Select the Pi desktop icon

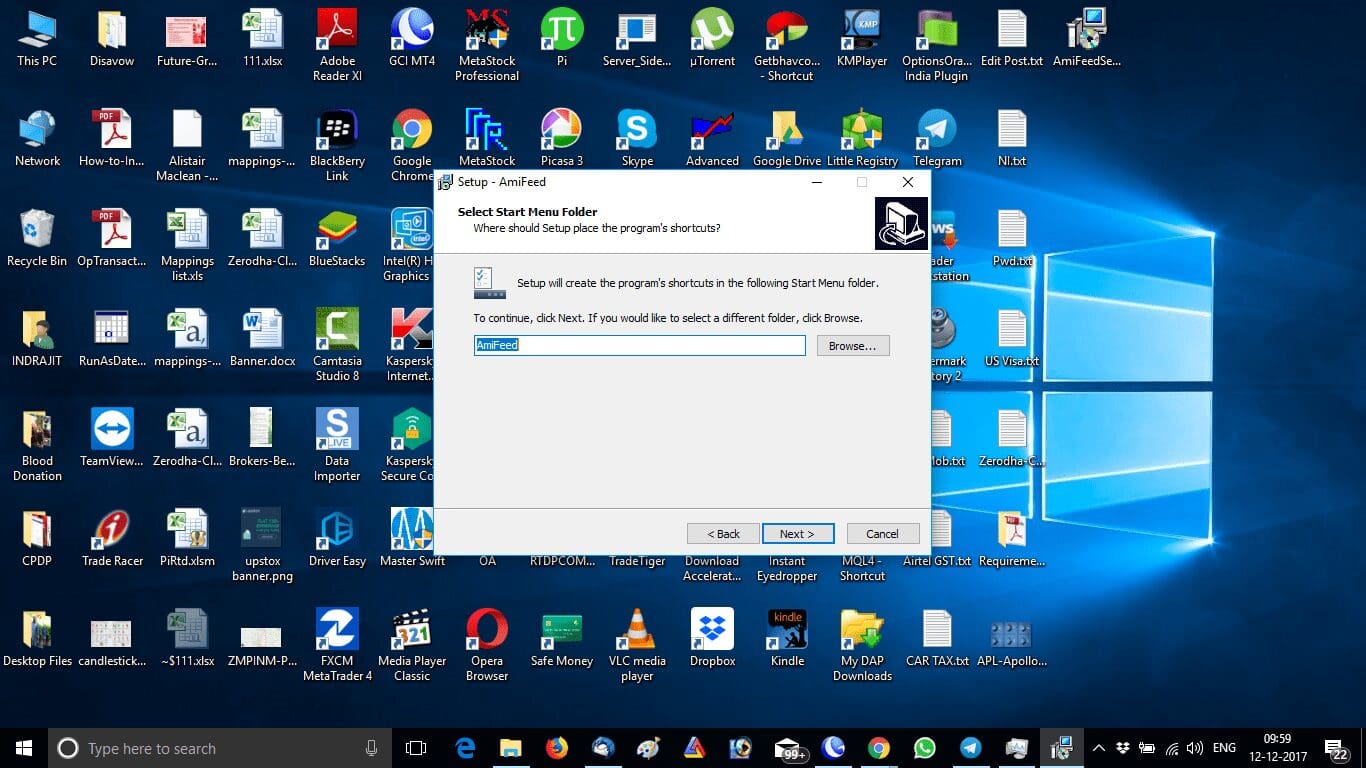(x=562, y=37)
